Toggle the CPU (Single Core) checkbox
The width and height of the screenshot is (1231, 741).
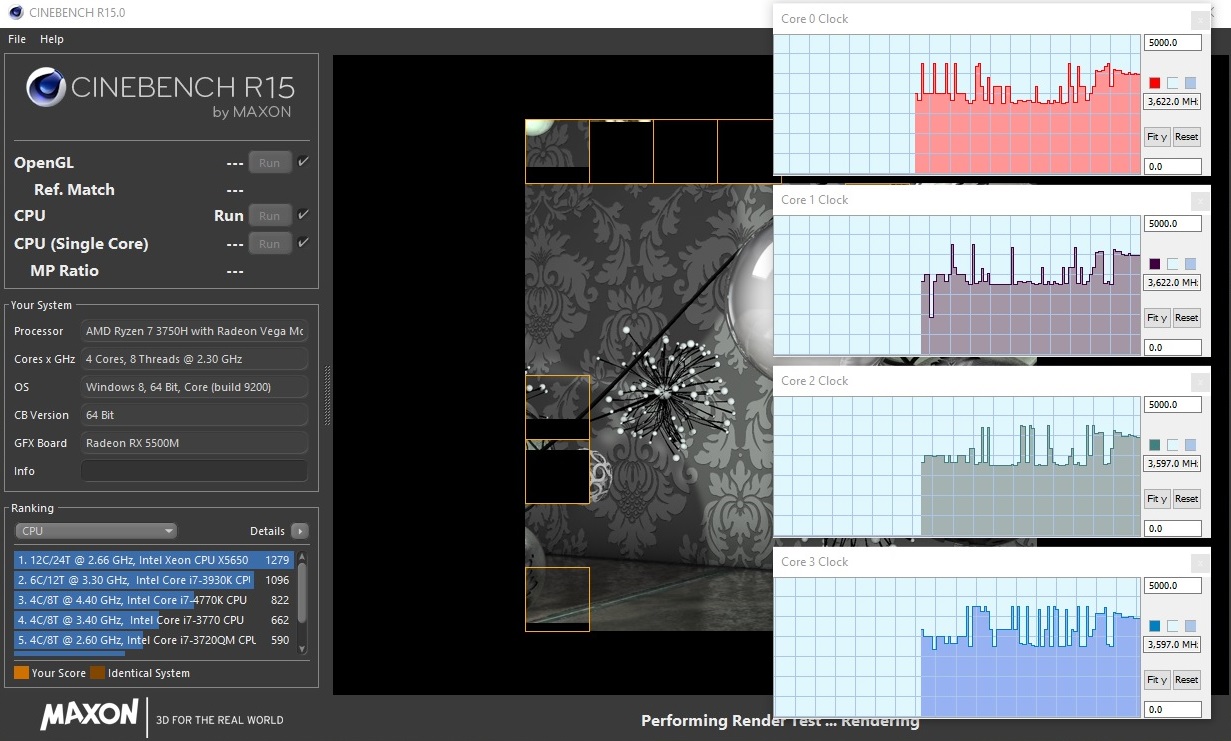click(303, 243)
